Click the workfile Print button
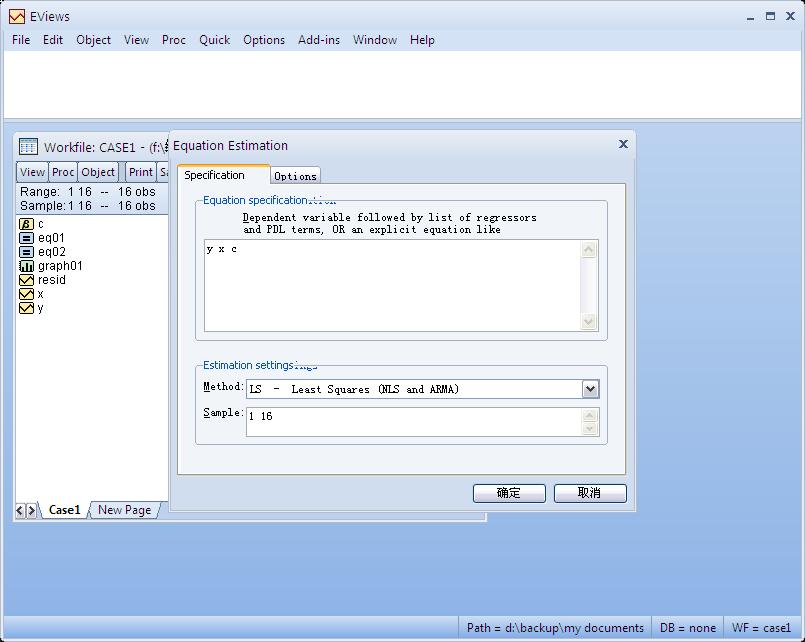 (141, 172)
